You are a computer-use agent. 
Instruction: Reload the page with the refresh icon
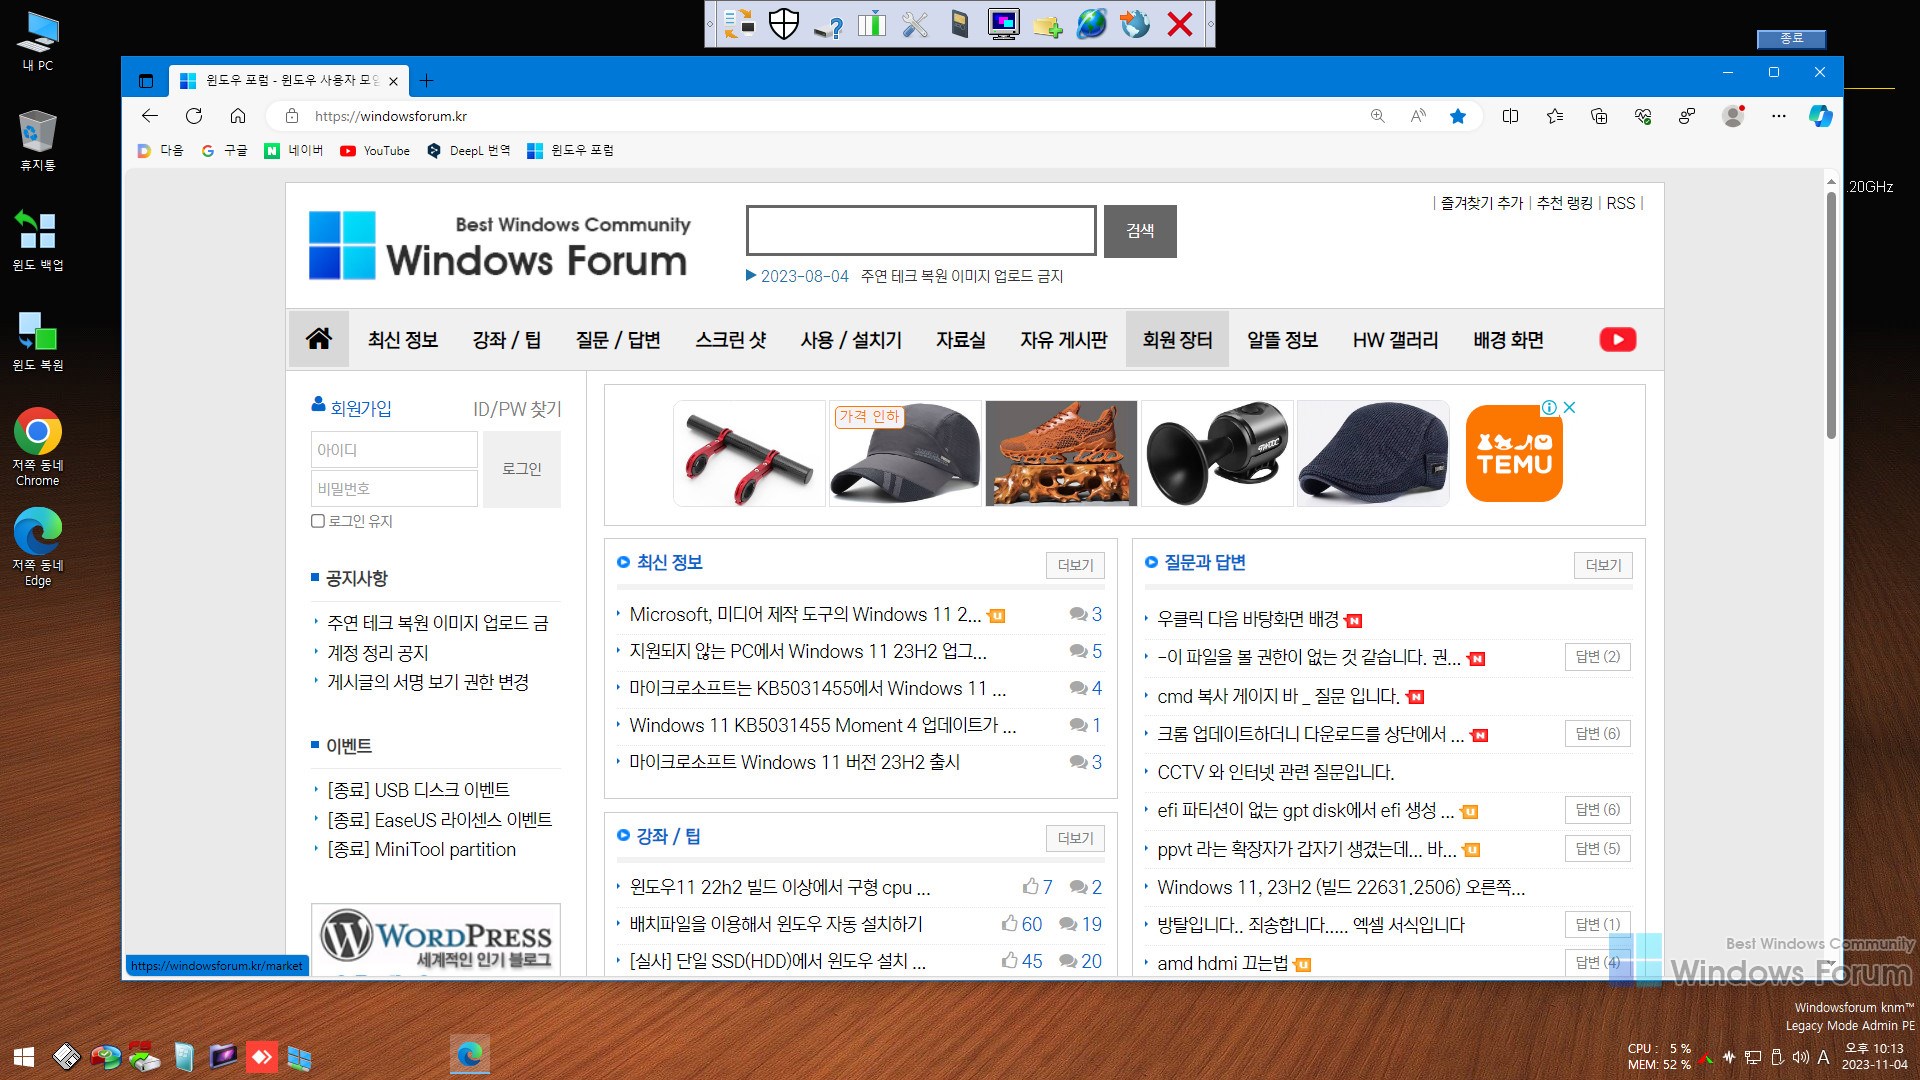point(194,116)
